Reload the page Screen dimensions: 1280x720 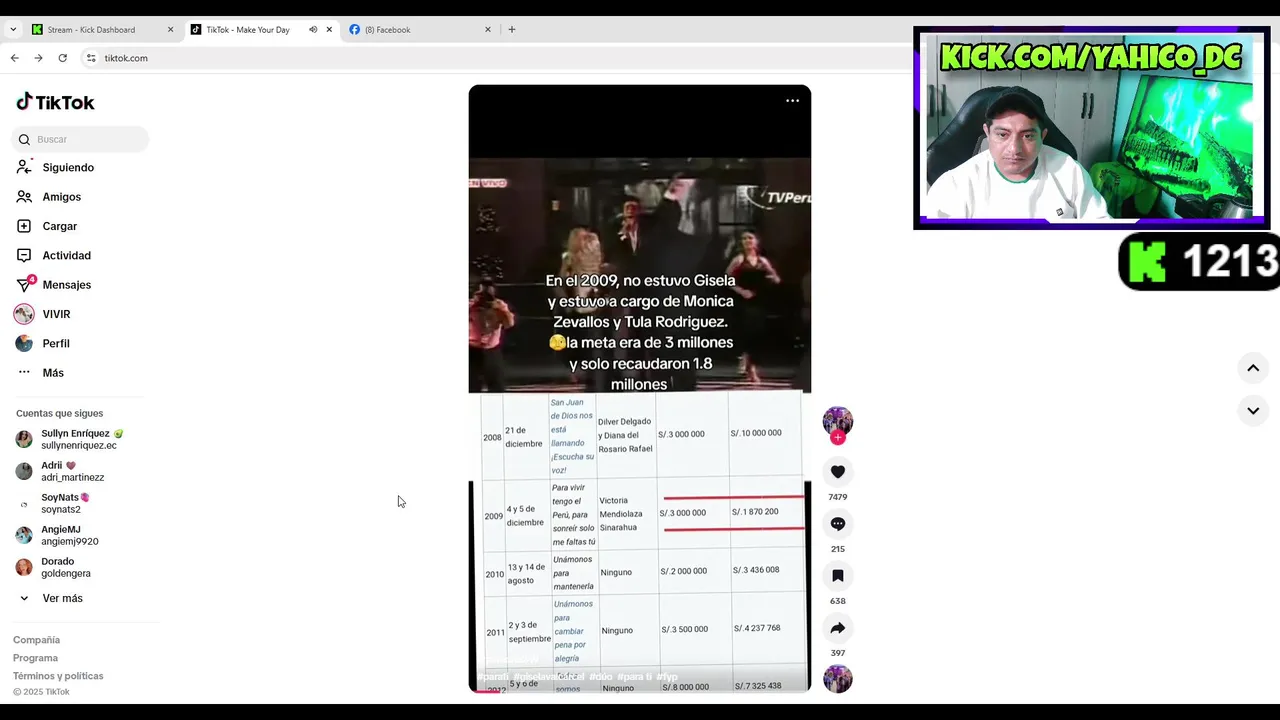tap(62, 58)
